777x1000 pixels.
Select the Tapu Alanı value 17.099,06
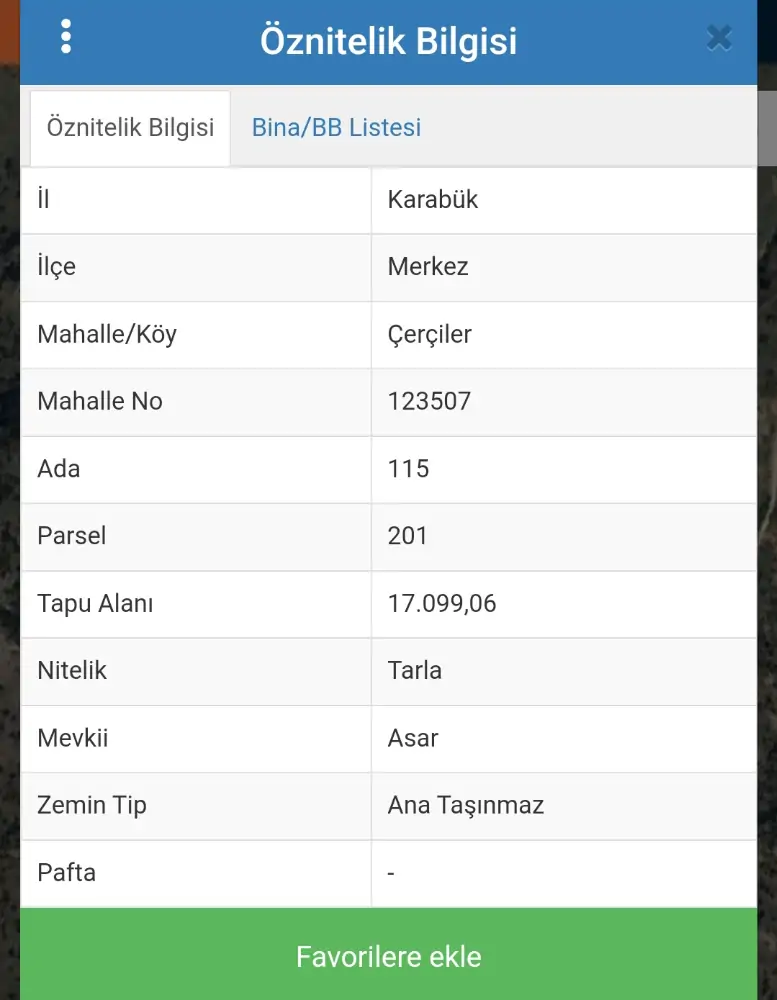[442, 604]
